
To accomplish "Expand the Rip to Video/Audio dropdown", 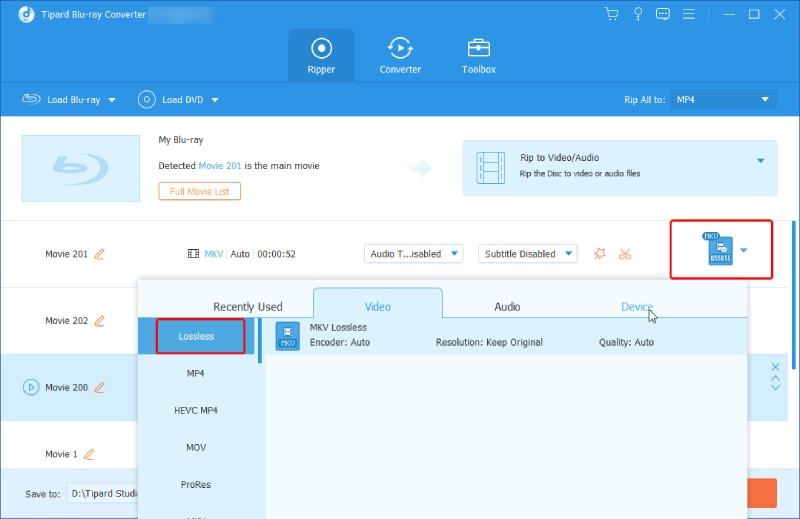I will click(x=760, y=161).
